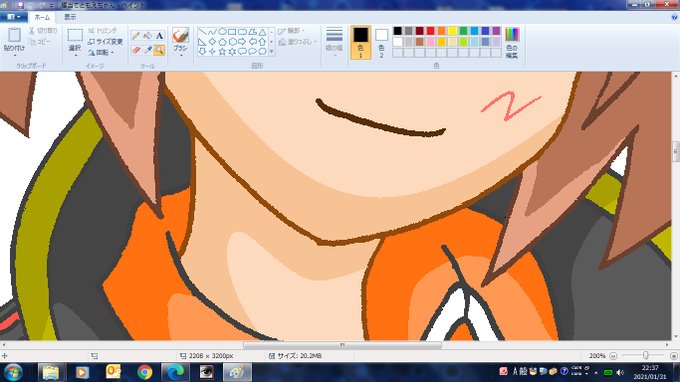680x382 pixels.
Task: Choose the Five-point star shape
Action: (x=222, y=52)
